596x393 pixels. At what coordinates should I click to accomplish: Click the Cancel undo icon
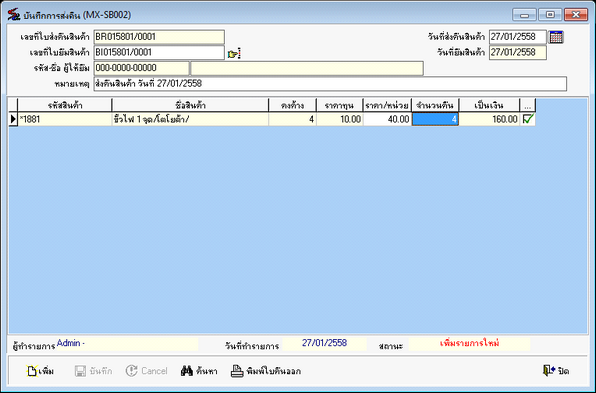[132, 371]
